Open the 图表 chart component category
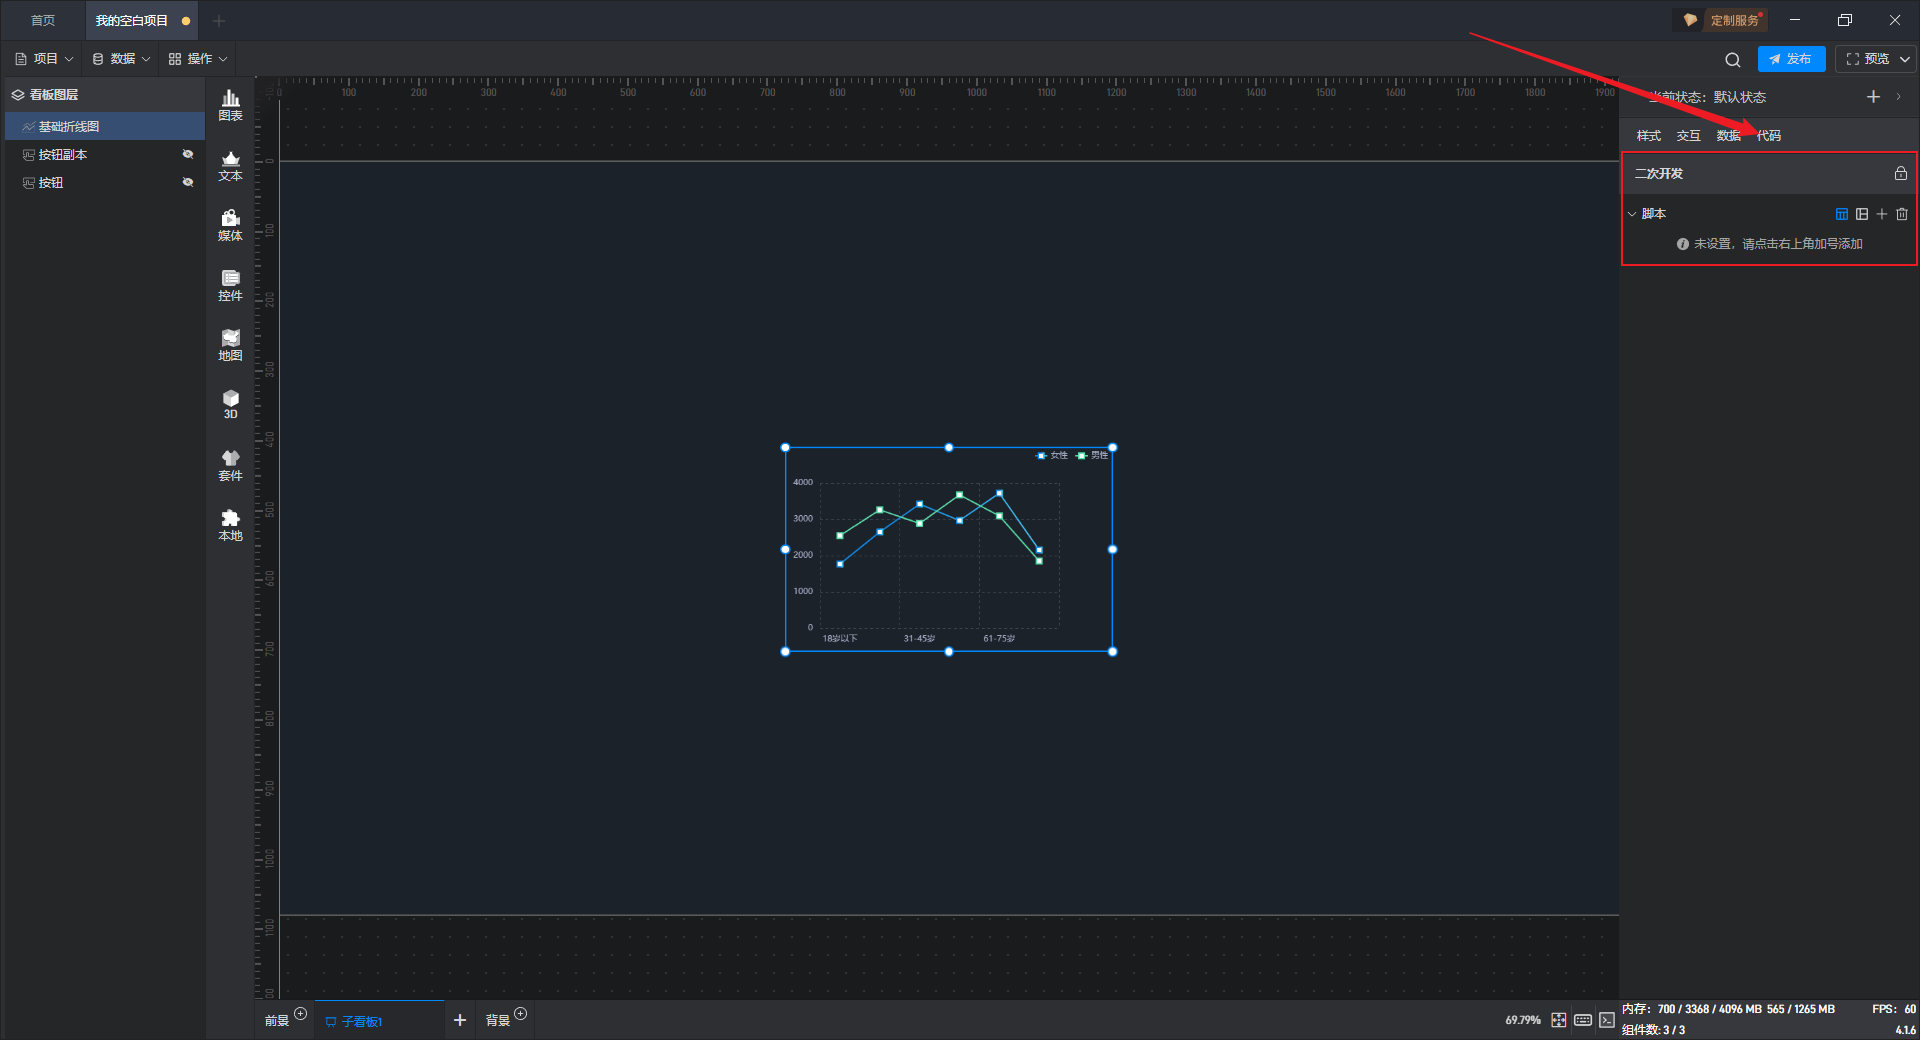Viewport: 1920px width, 1040px height. tap(230, 104)
